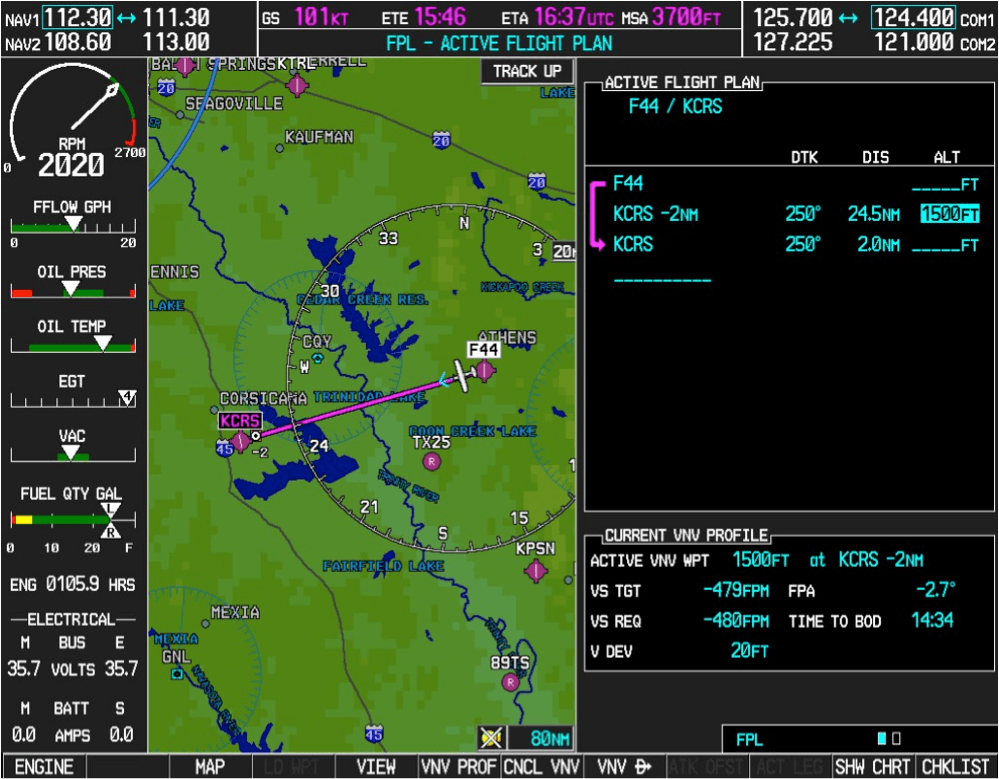Click the FPA -2.7° value

[x=936, y=589]
